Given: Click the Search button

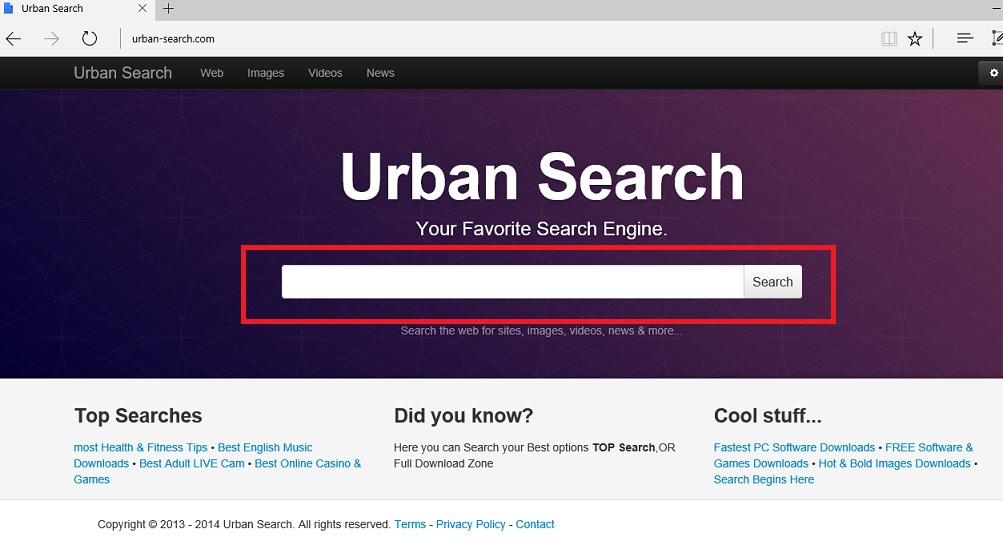Looking at the screenshot, I should point(773,281).
